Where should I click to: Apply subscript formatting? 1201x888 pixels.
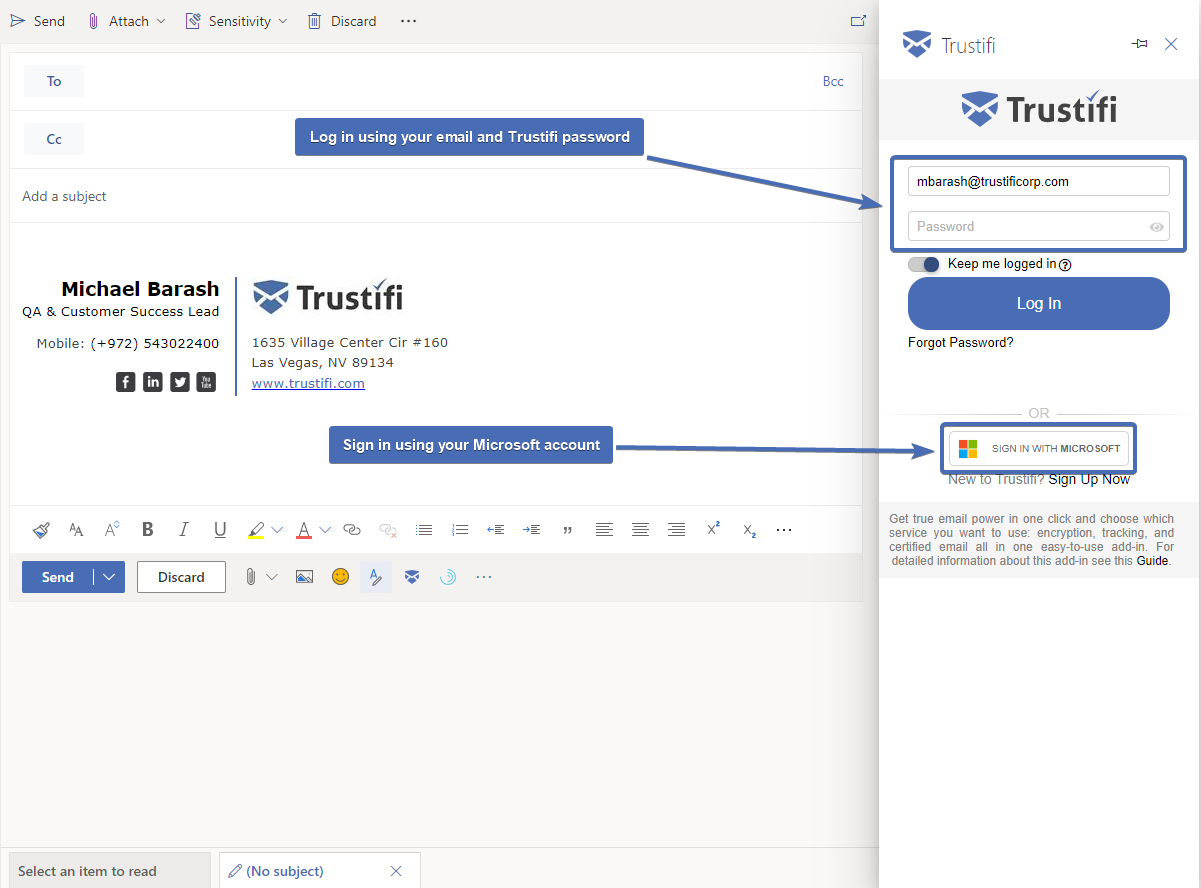(749, 531)
